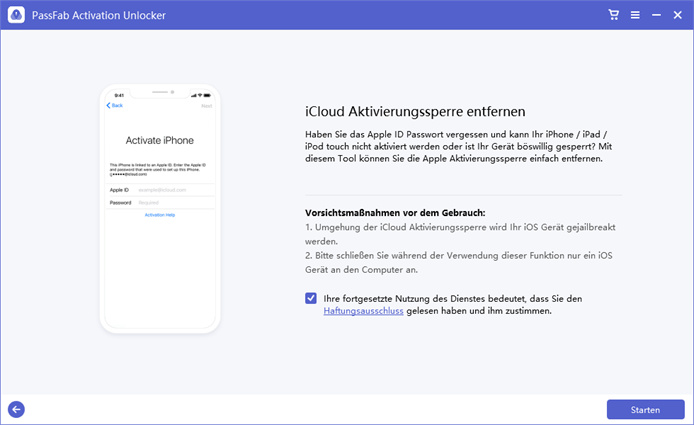Uncheck the disclaimer agreement checkbox
The width and height of the screenshot is (694, 425).
(311, 298)
